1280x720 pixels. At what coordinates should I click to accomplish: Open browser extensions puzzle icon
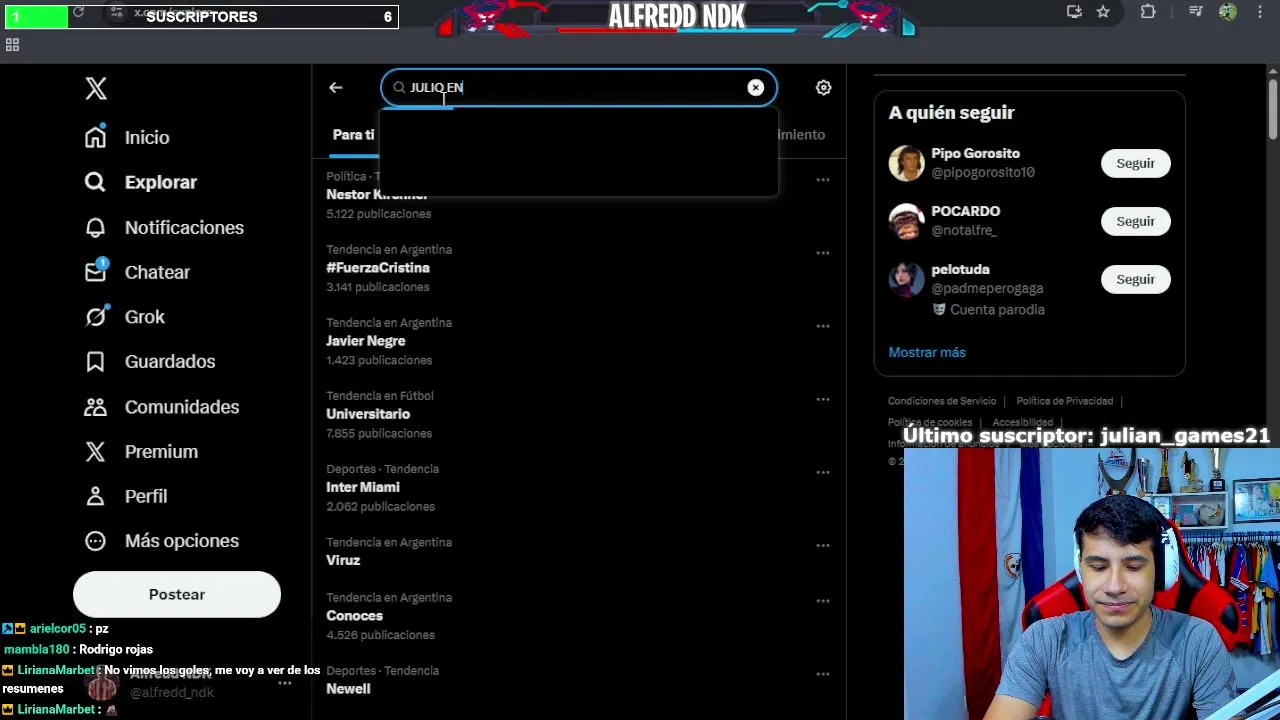(1148, 12)
